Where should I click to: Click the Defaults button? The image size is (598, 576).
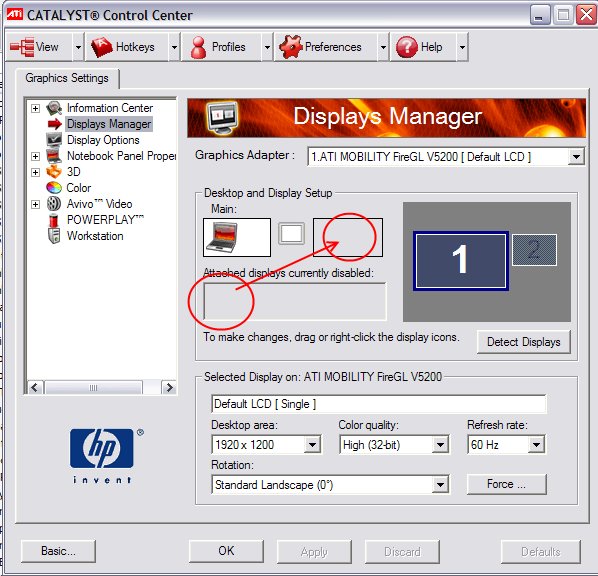tap(541, 551)
